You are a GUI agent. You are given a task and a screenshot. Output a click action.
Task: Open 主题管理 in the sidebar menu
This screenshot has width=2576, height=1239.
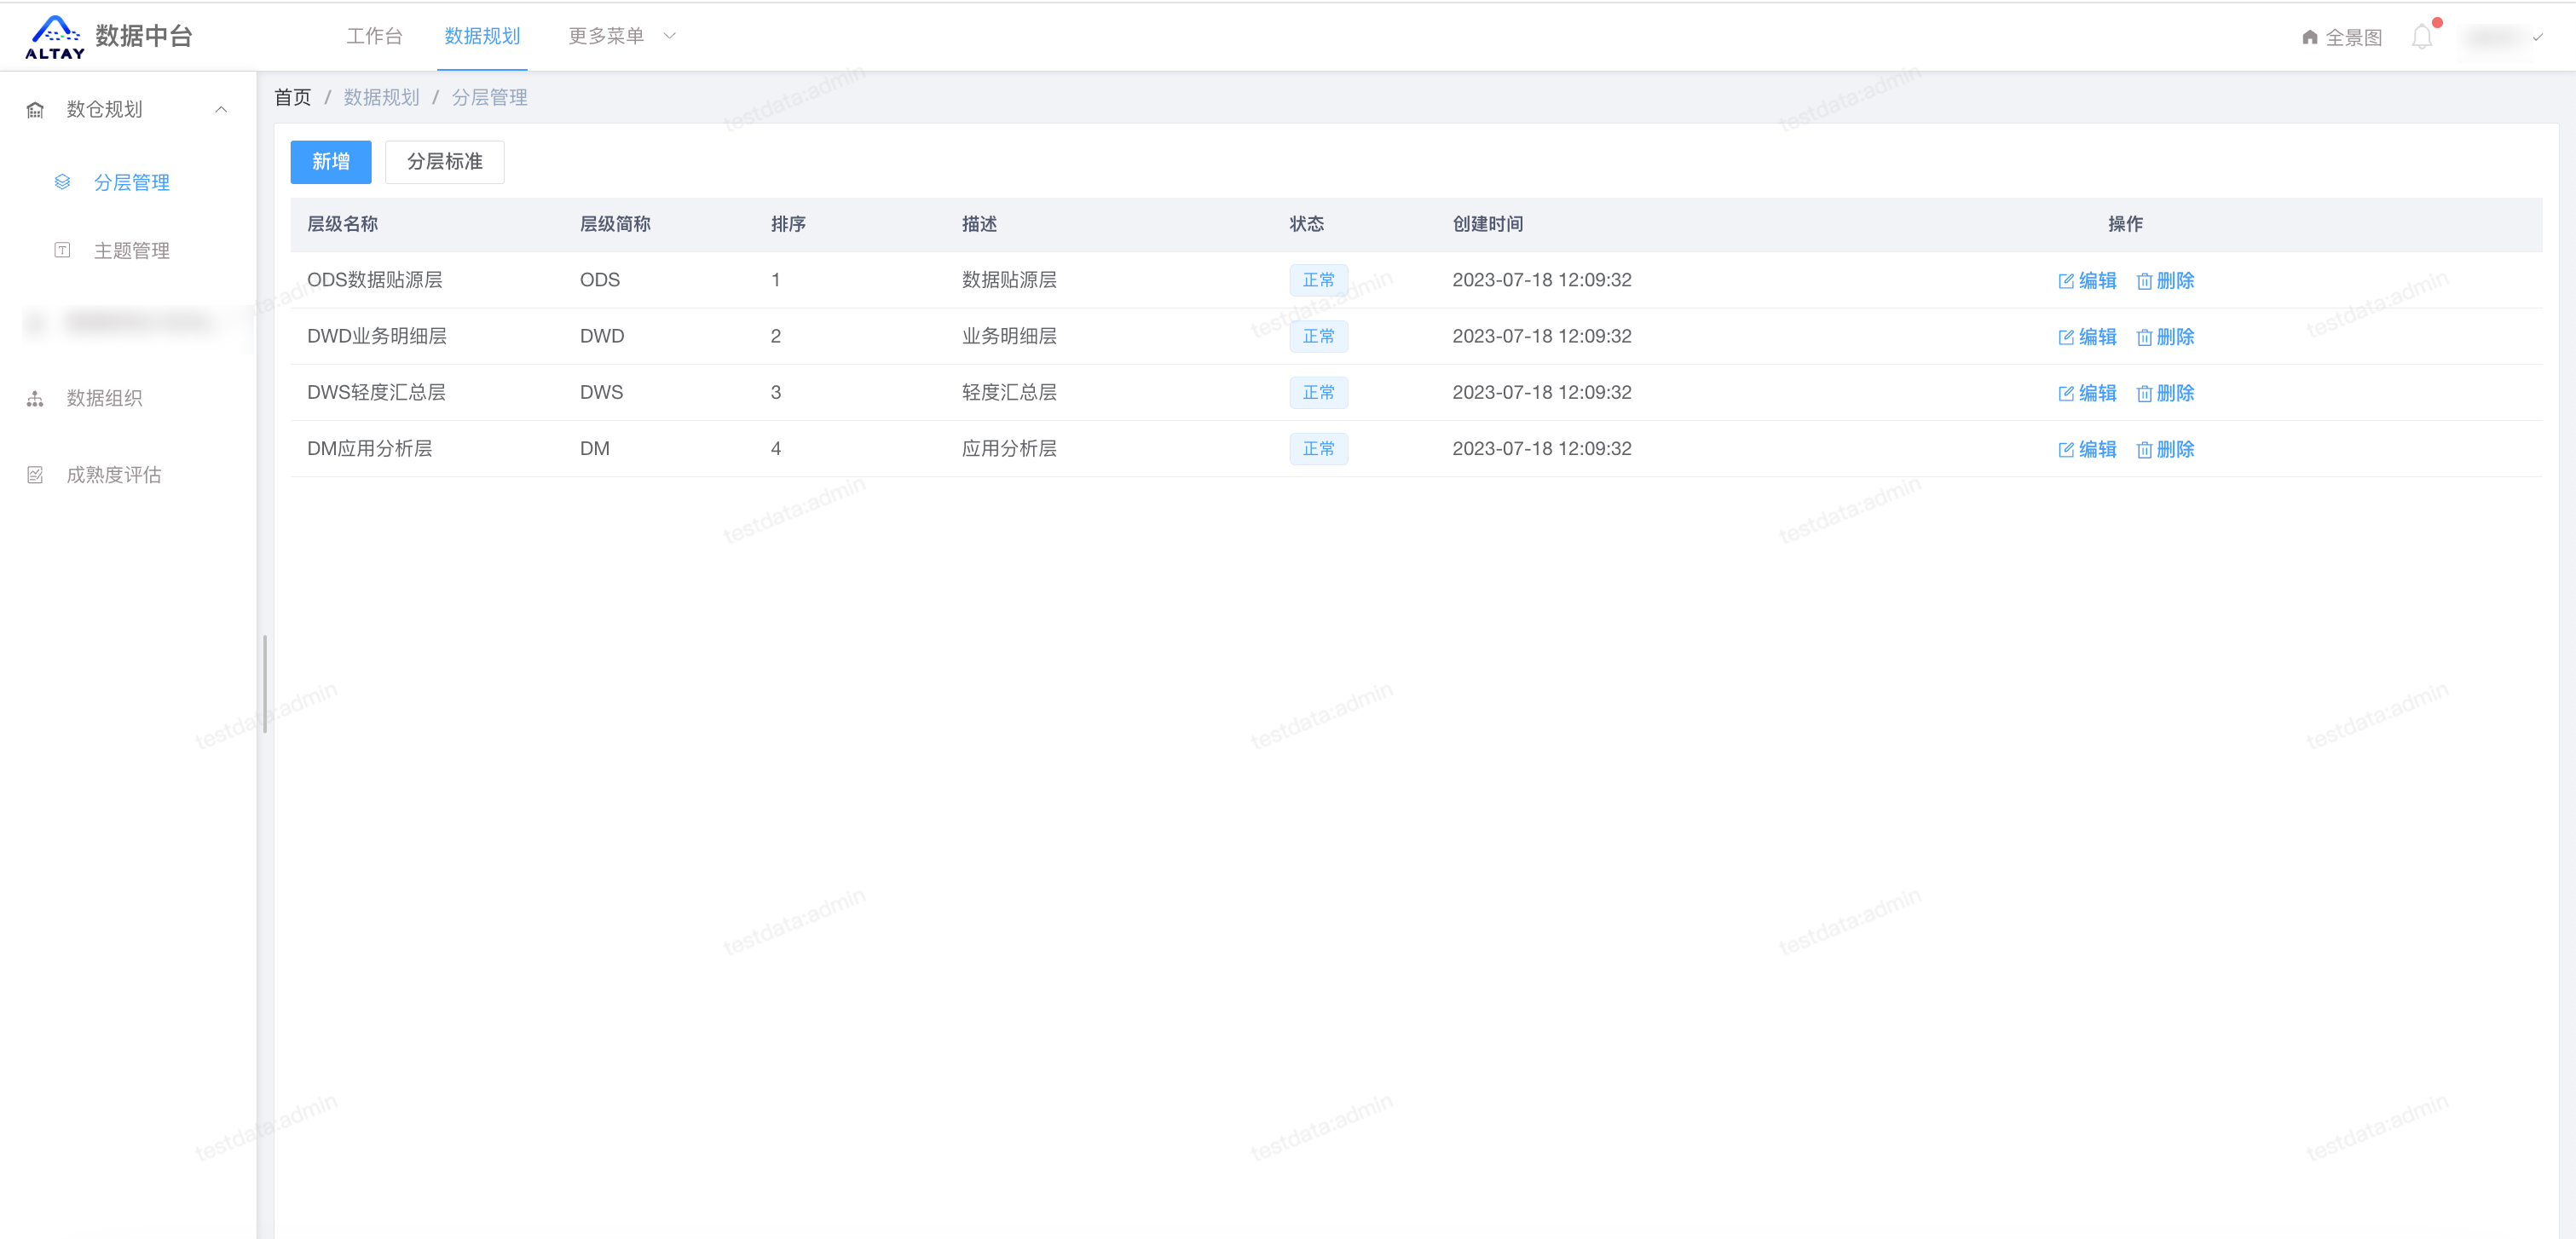click(131, 251)
